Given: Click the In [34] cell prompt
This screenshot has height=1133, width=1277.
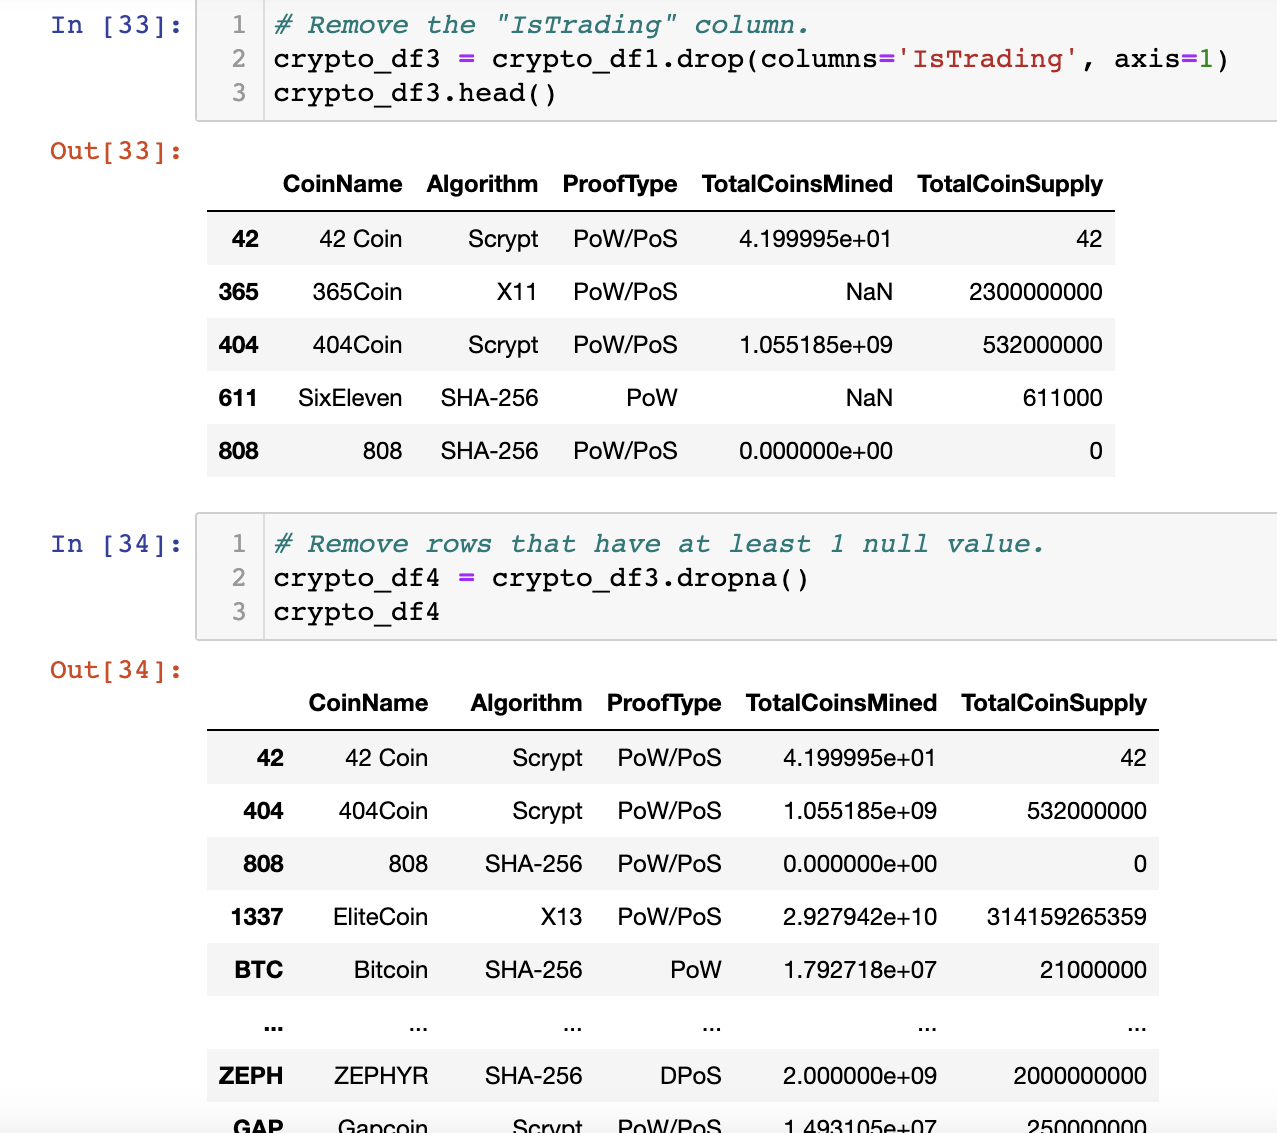Looking at the screenshot, I should click(x=116, y=544).
